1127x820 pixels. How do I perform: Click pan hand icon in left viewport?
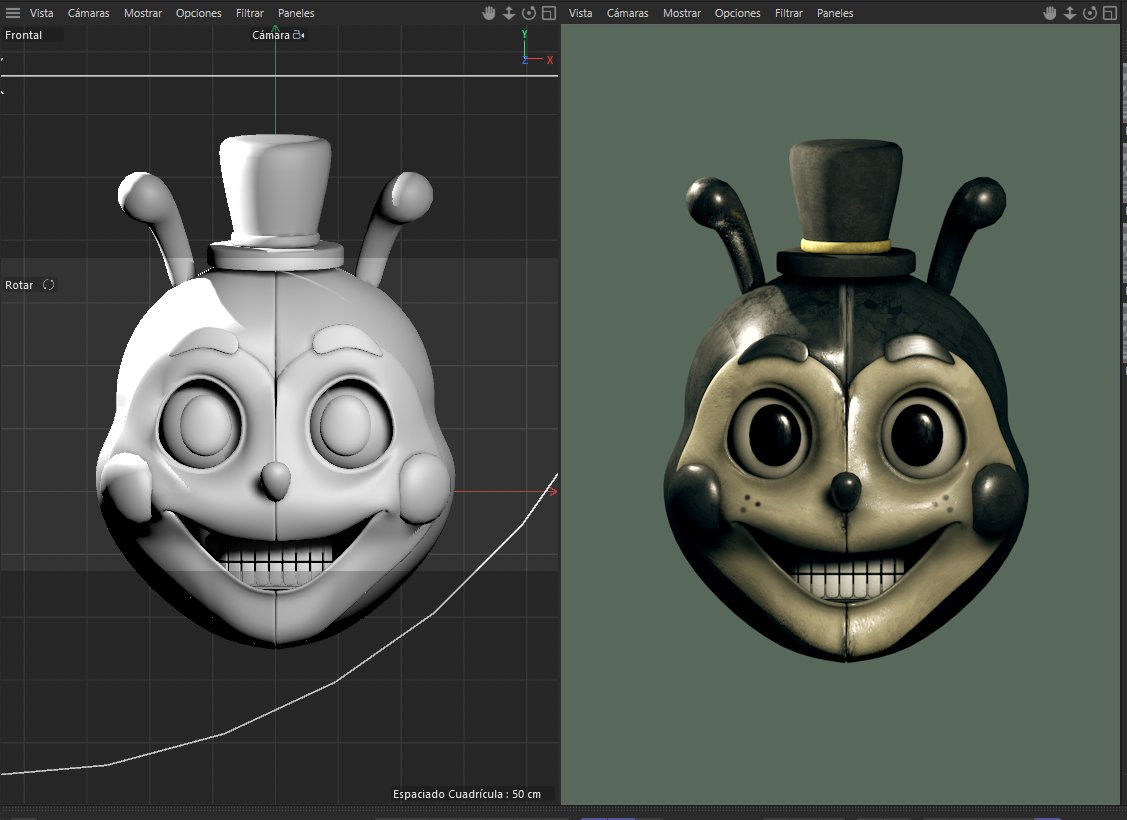(489, 13)
